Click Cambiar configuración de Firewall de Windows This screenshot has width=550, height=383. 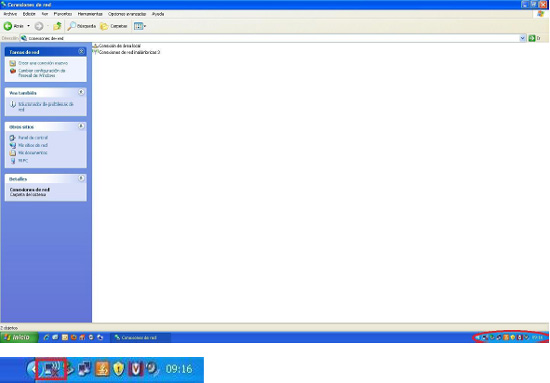pyautogui.click(x=42, y=73)
